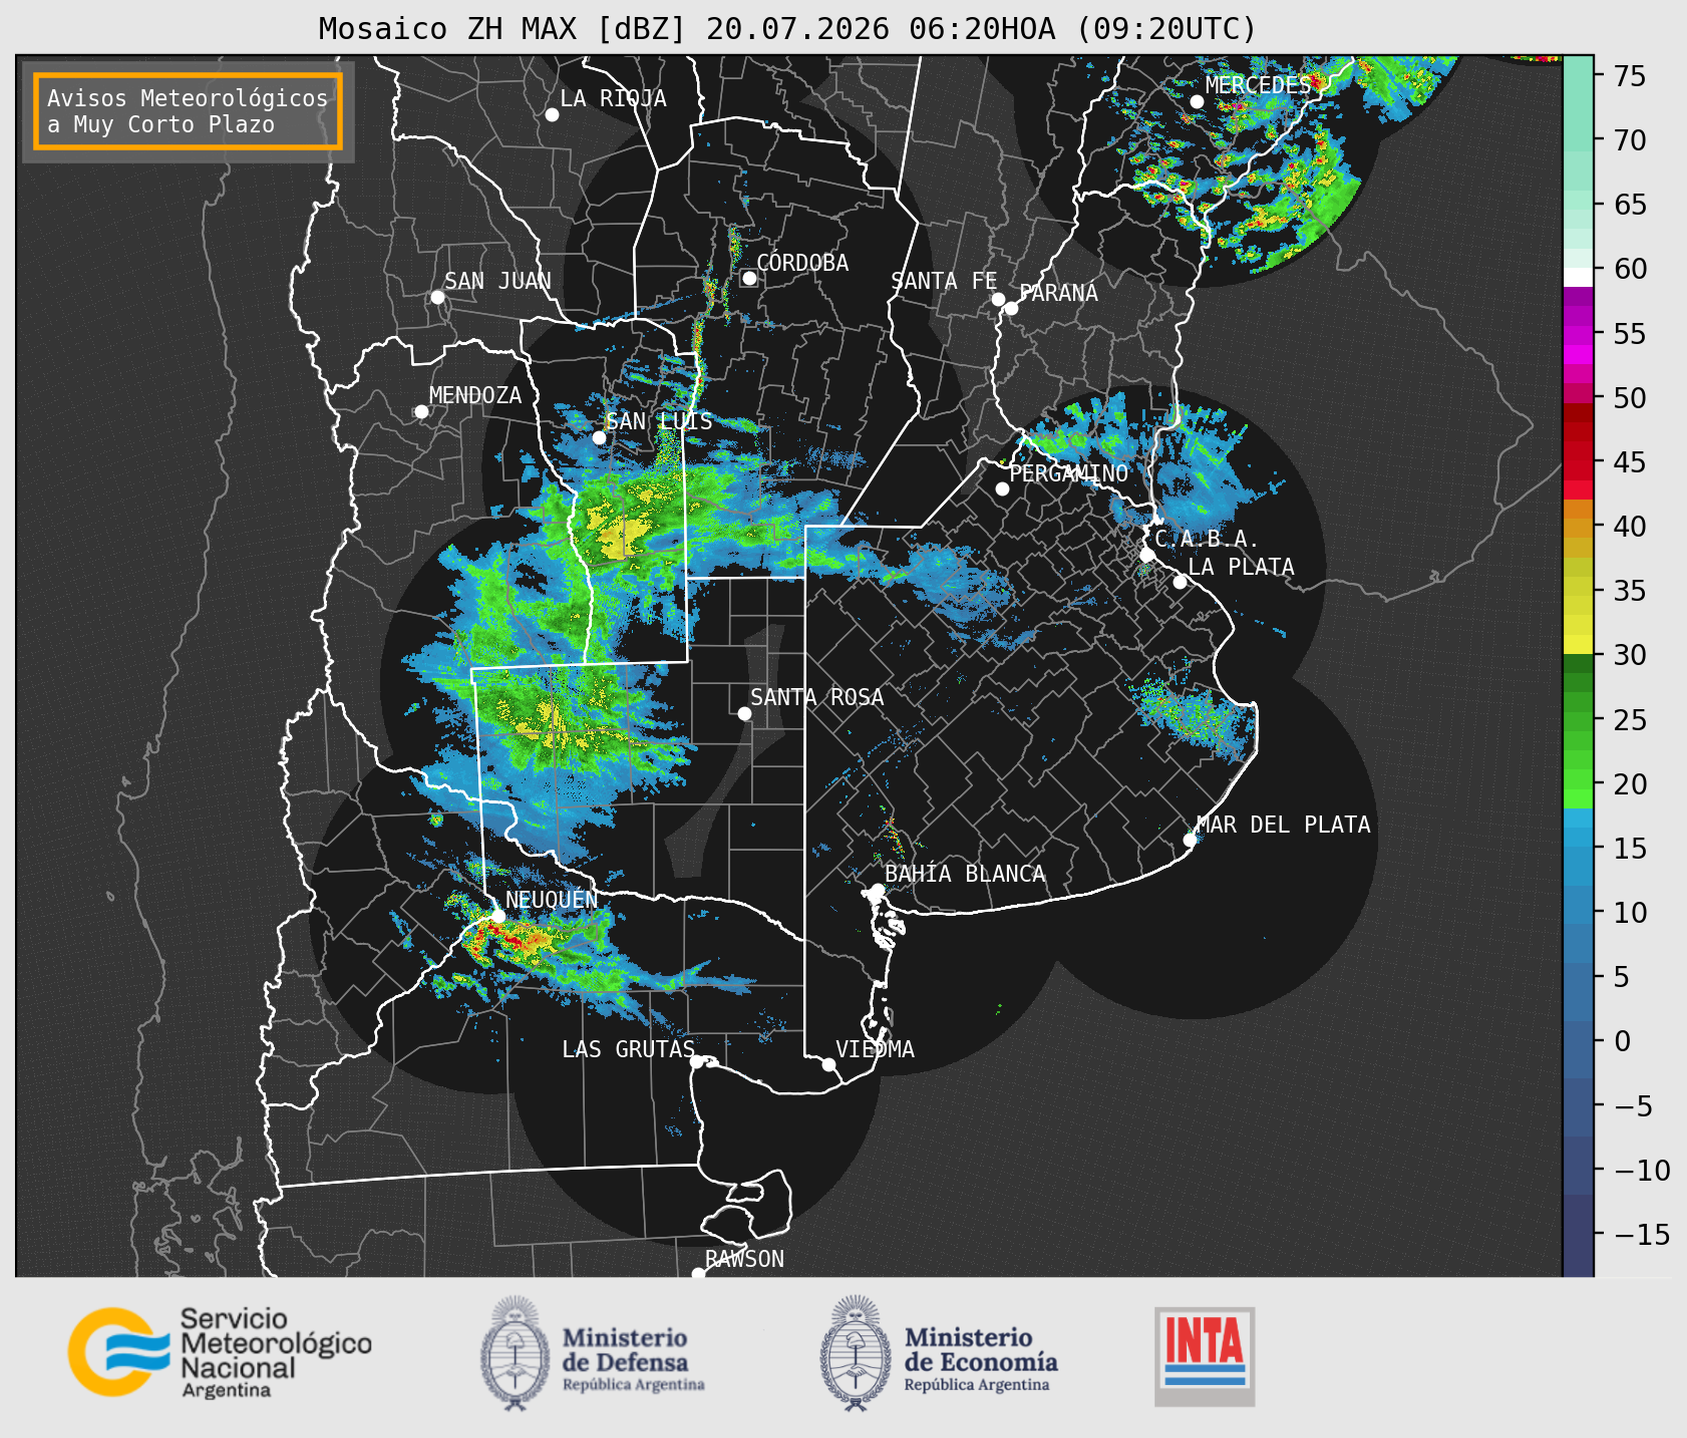Click the PERGAMINO city label
Viewport: 1687px width, 1438px height.
1069,473
